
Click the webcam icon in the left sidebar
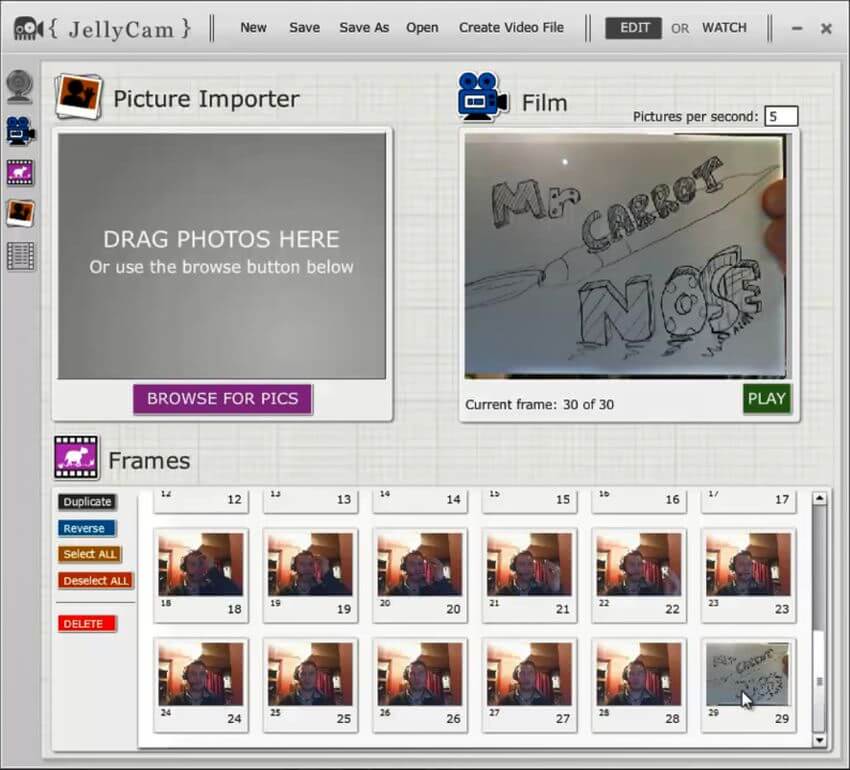(x=20, y=87)
